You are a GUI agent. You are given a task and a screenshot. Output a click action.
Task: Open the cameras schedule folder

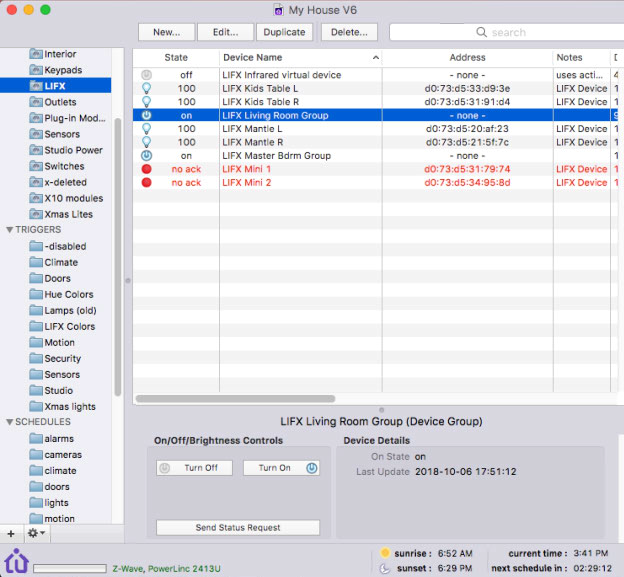(56, 454)
